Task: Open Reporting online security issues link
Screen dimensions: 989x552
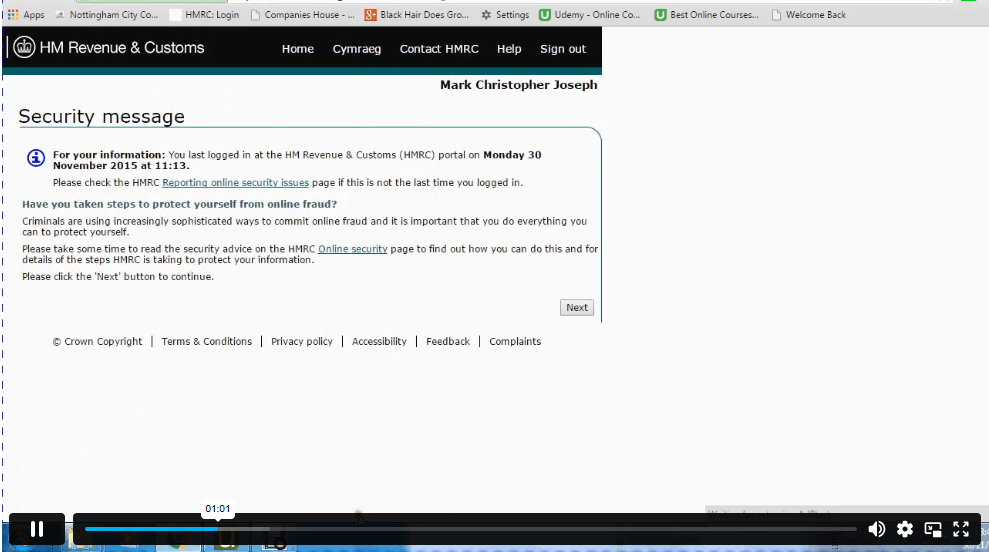Action: click(x=235, y=182)
